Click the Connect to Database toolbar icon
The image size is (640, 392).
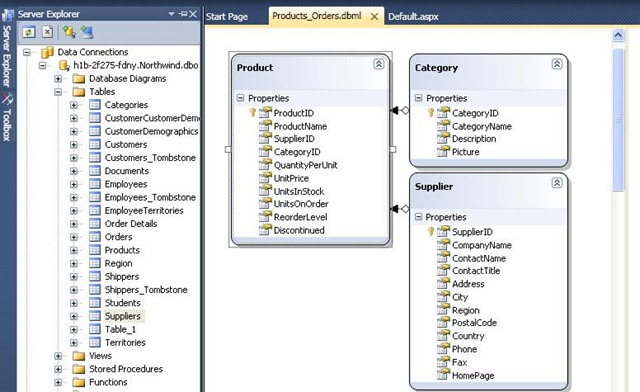click(69, 32)
